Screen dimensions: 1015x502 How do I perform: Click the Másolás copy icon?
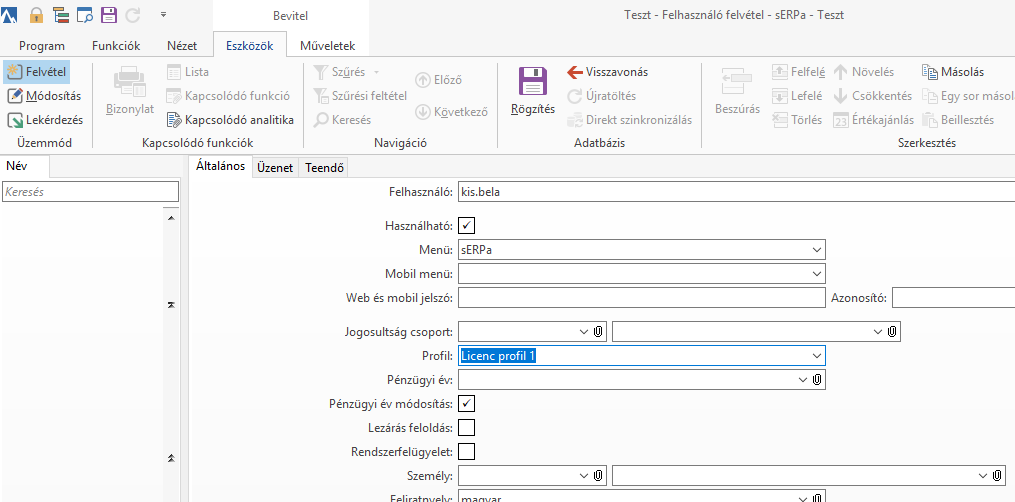pos(931,72)
